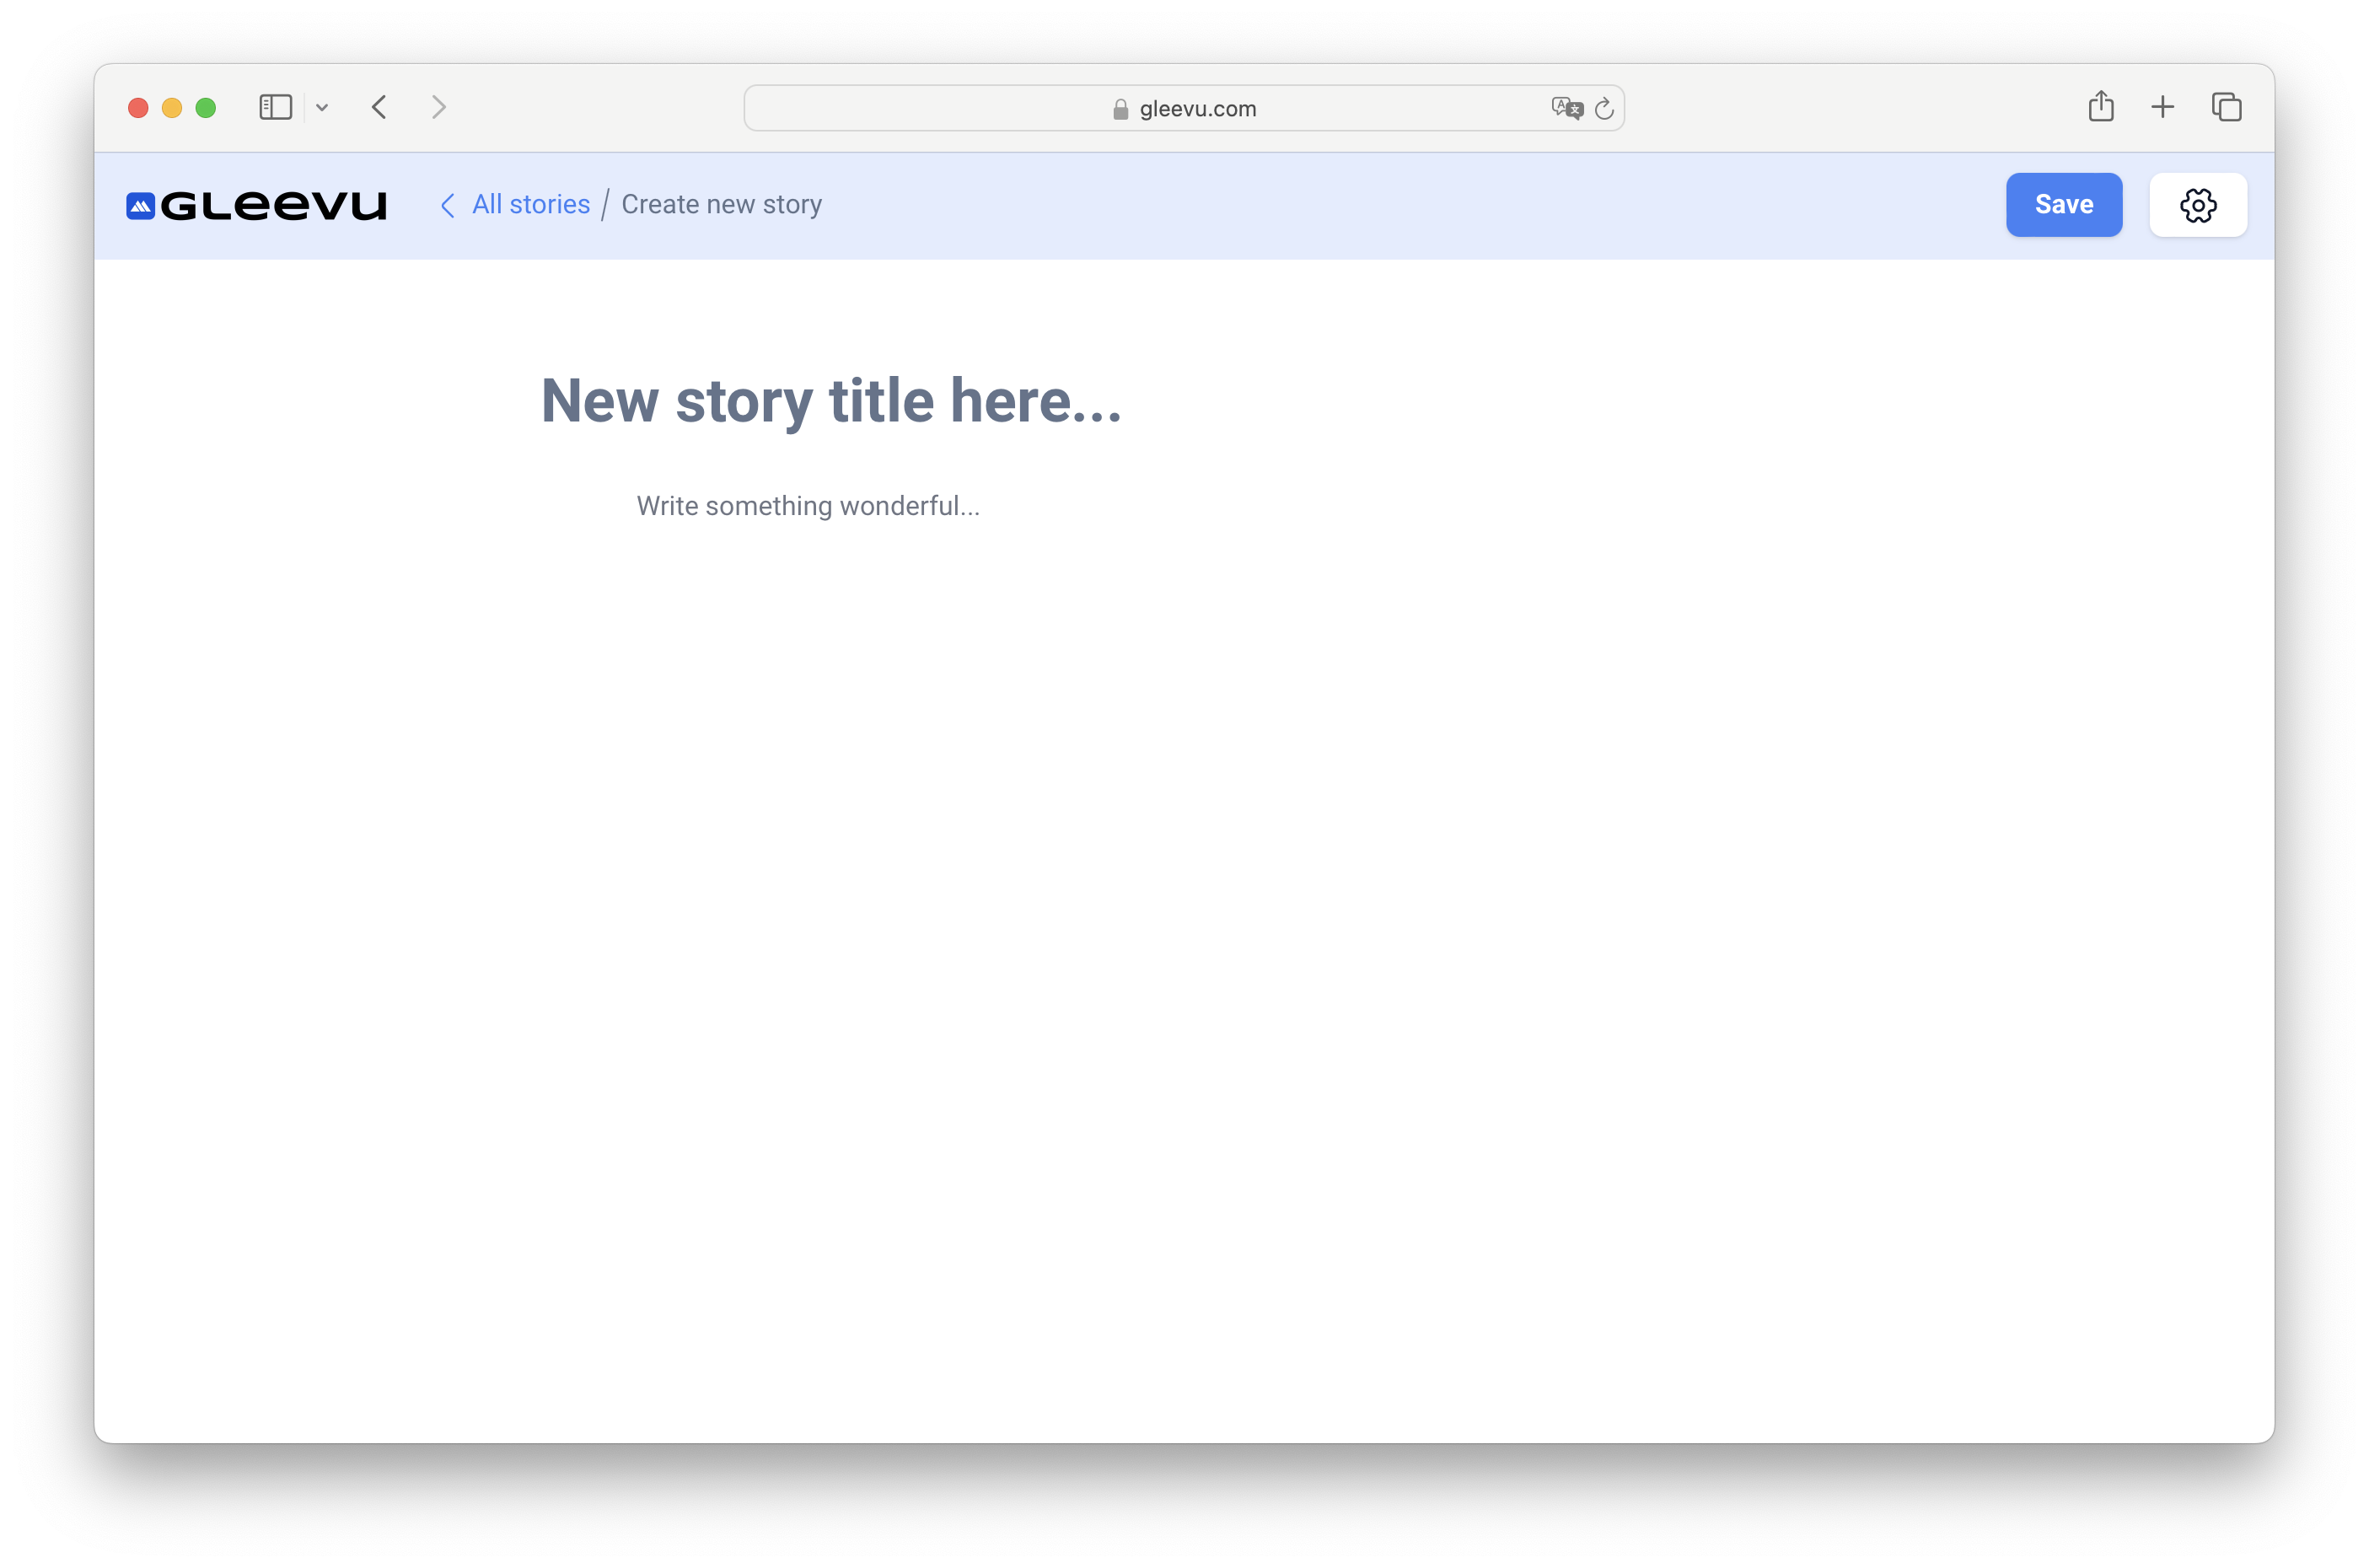Go to the All stories link
2369x1568 pixels.
531,204
